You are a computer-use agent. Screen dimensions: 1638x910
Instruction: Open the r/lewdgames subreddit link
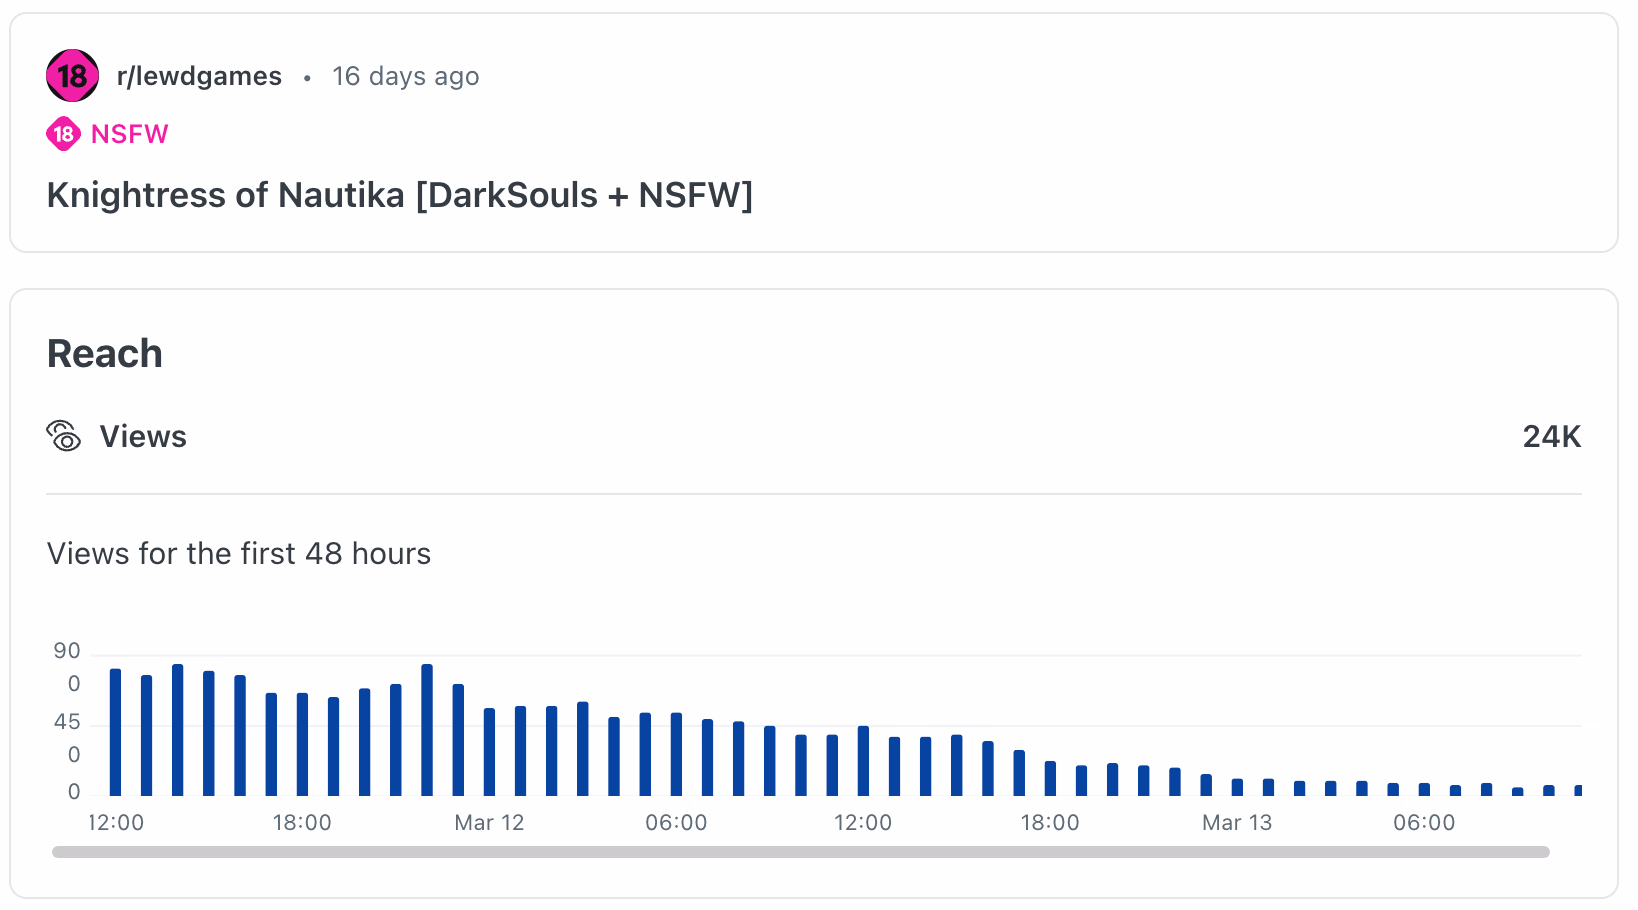point(199,76)
